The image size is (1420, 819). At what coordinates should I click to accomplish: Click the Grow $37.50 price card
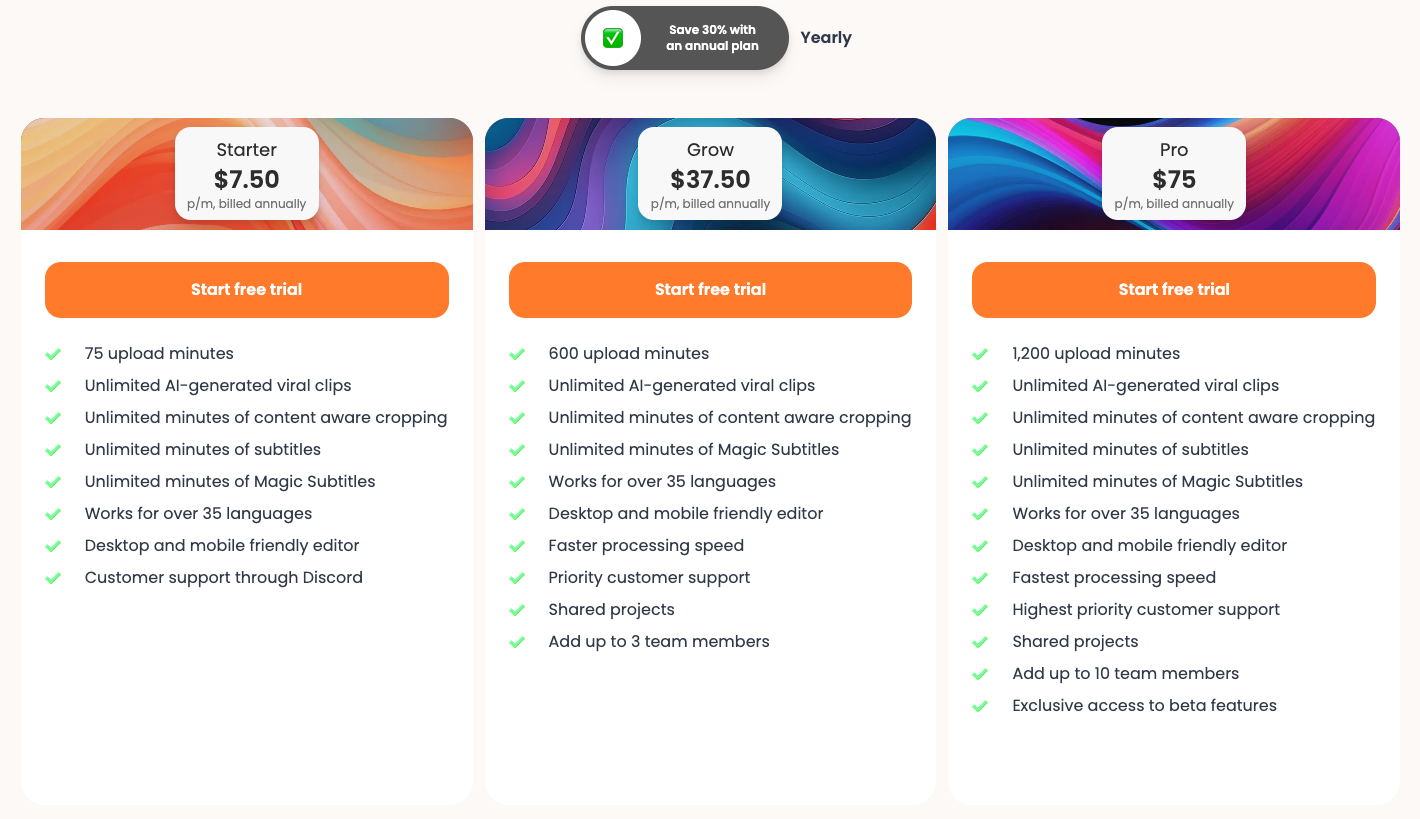[x=710, y=174]
